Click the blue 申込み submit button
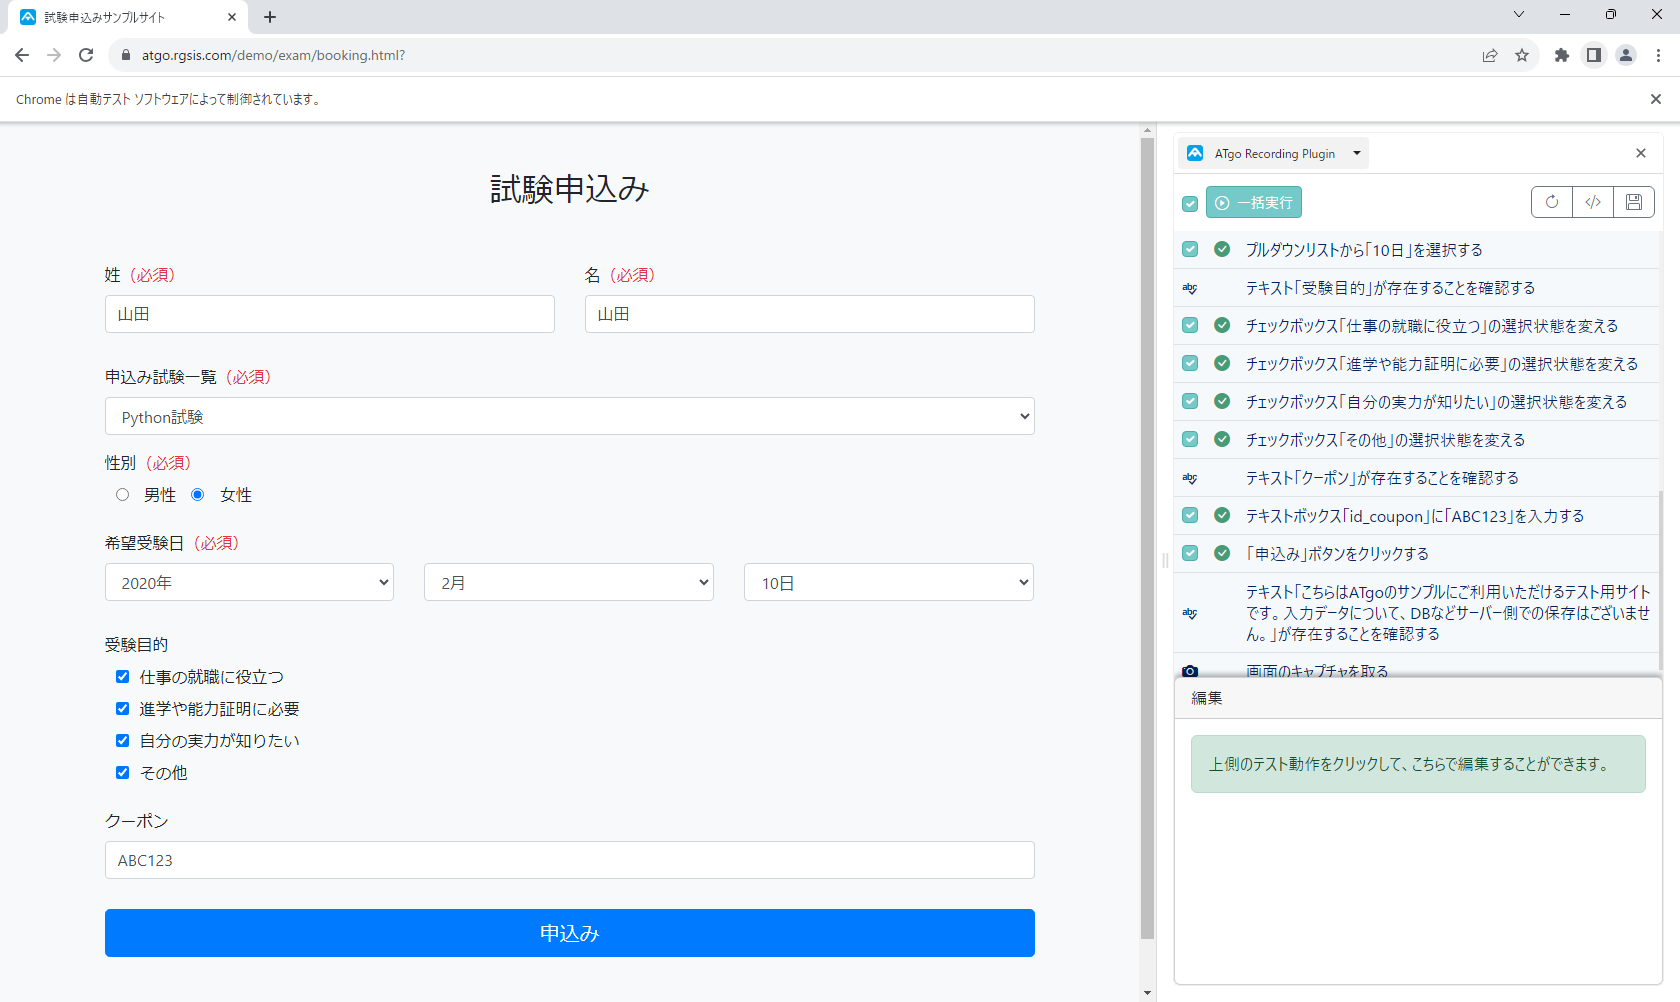The image size is (1680, 1002). point(569,932)
